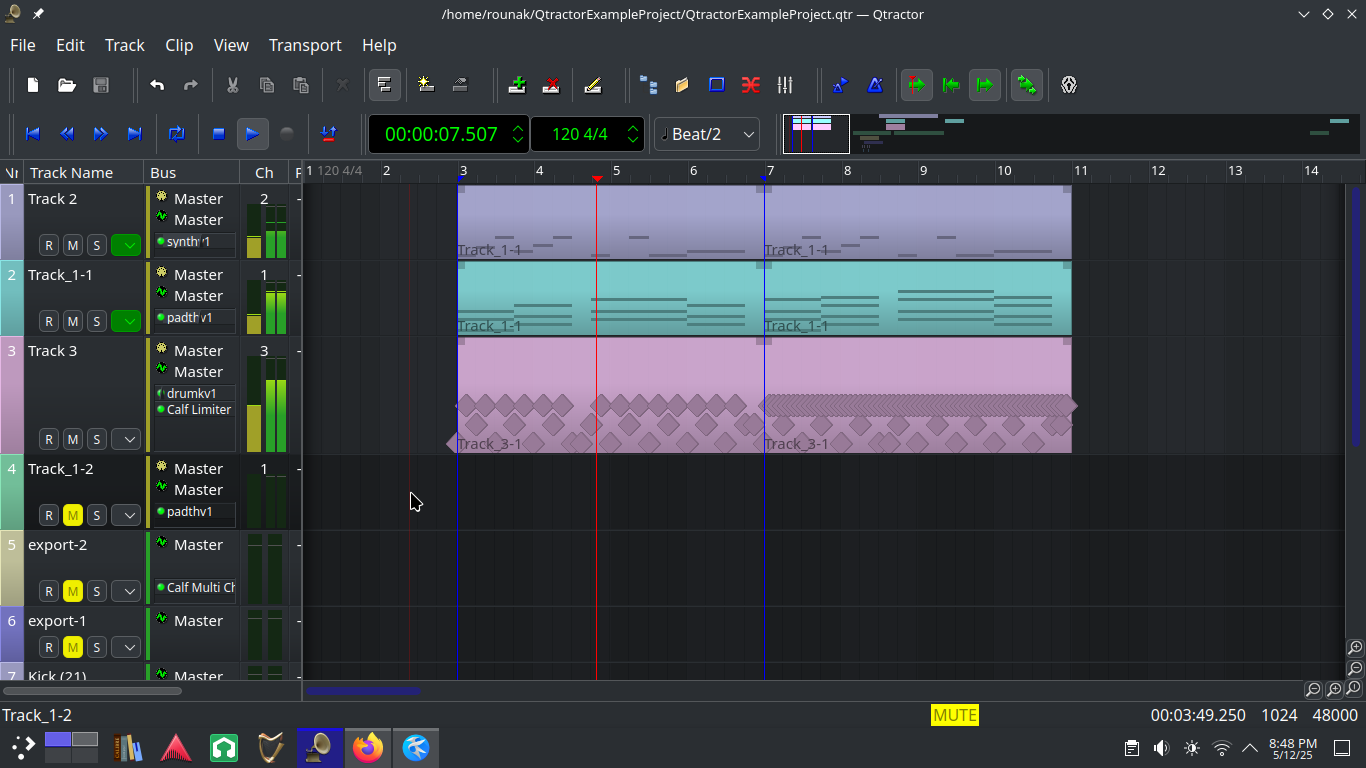Image resolution: width=1366 pixels, height=768 pixels.
Task: Open the Transport menu
Action: (x=305, y=45)
